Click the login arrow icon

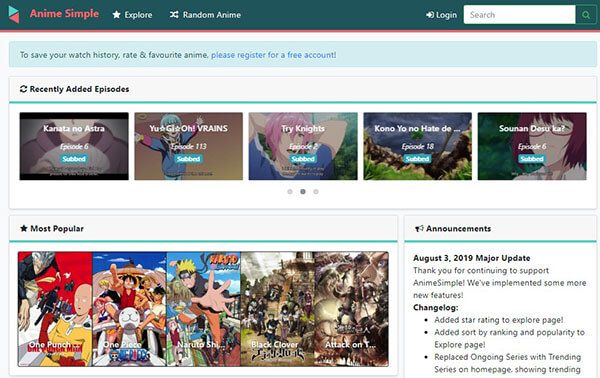(430, 15)
